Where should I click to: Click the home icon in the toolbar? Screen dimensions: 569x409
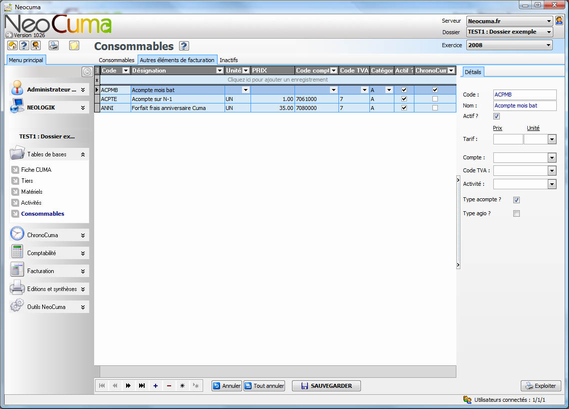[x=12, y=45]
